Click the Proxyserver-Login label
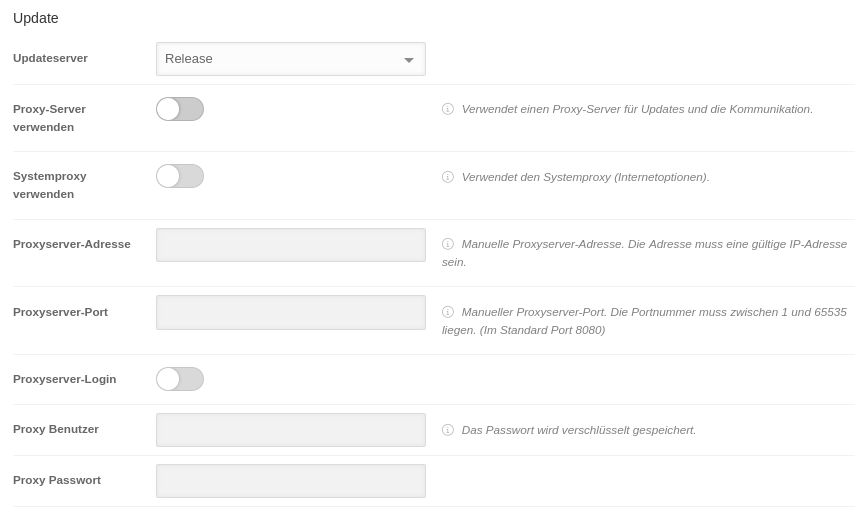861x509 pixels. coord(64,379)
